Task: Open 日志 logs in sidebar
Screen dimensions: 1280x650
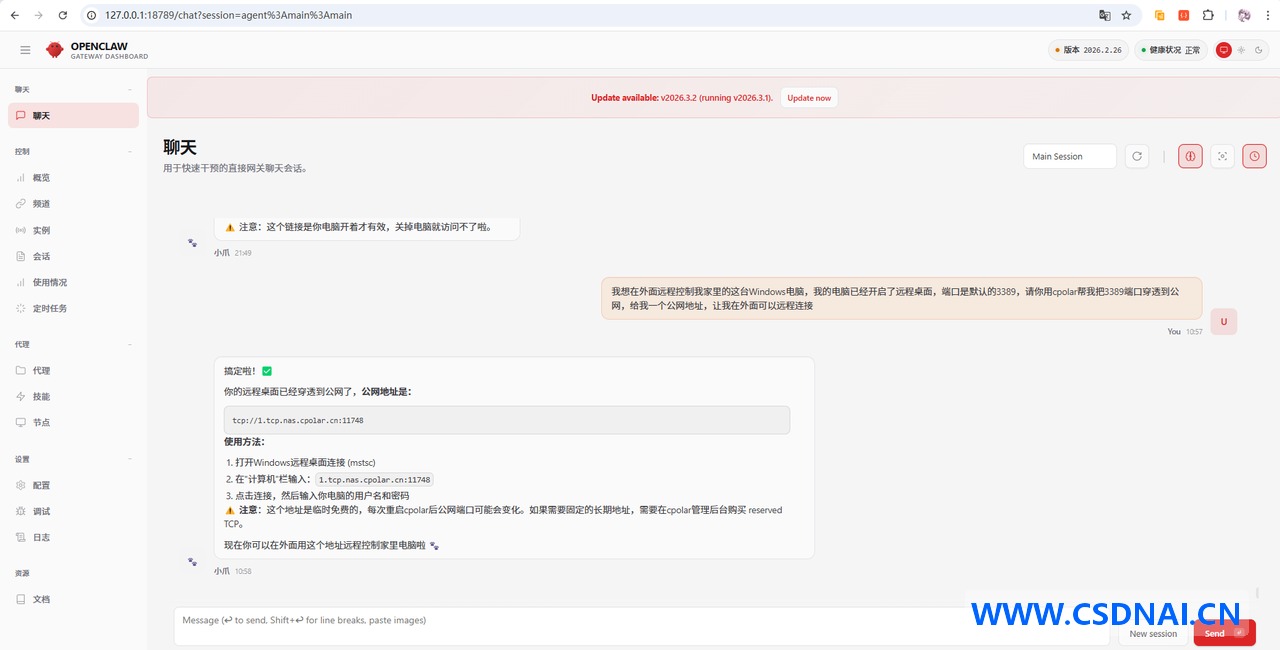Action: click(x=73, y=537)
